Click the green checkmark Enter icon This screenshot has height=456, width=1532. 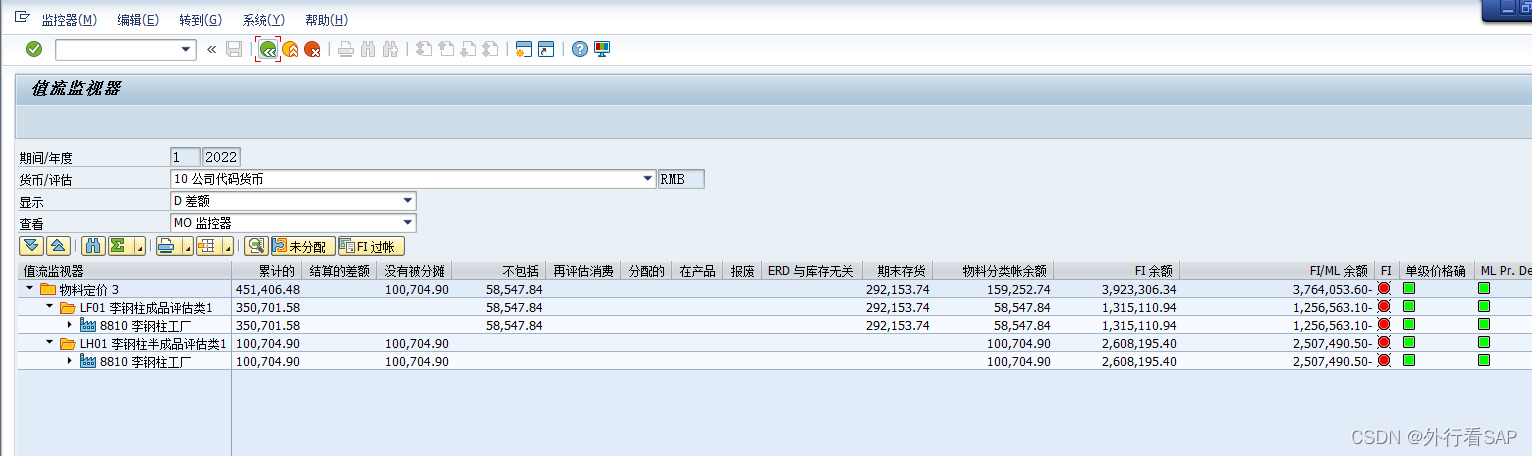(x=34, y=49)
